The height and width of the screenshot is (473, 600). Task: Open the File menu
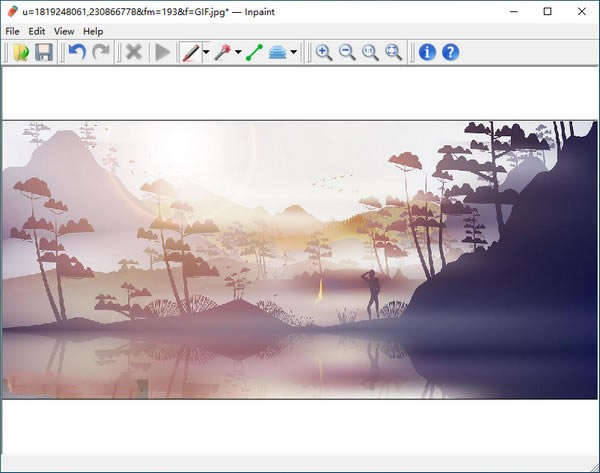(x=12, y=31)
